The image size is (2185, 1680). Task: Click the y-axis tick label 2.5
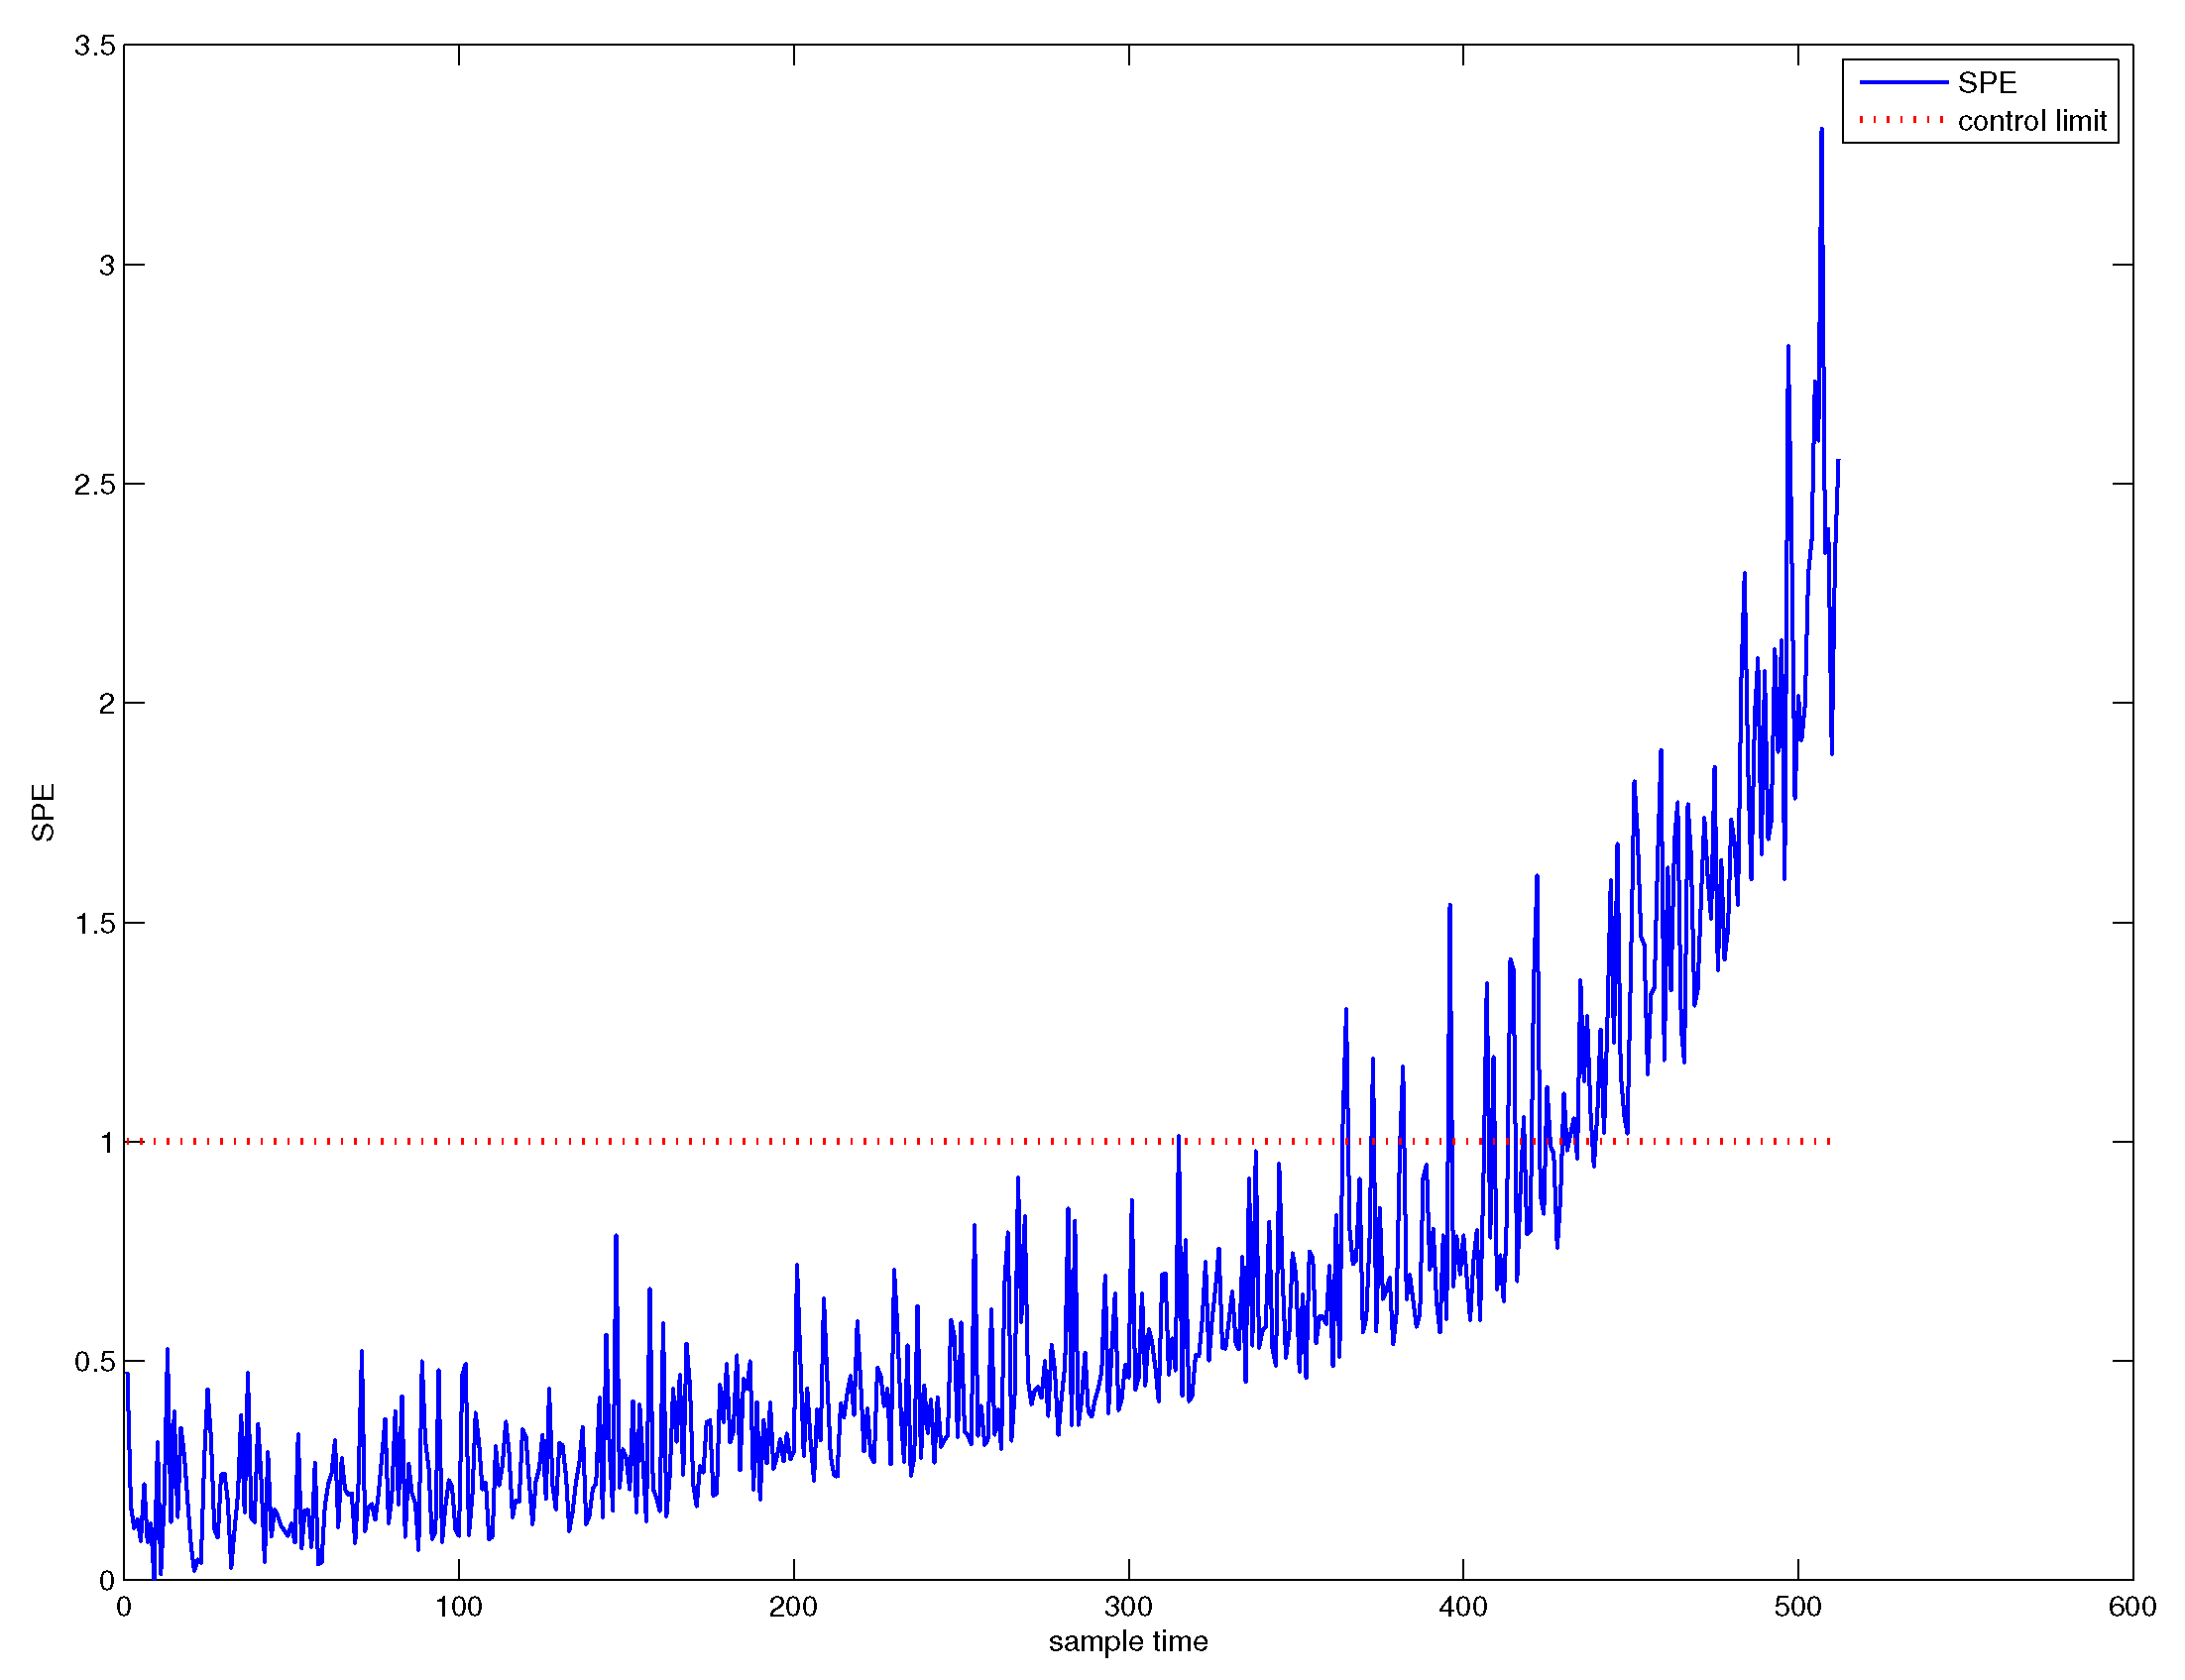(x=95, y=484)
